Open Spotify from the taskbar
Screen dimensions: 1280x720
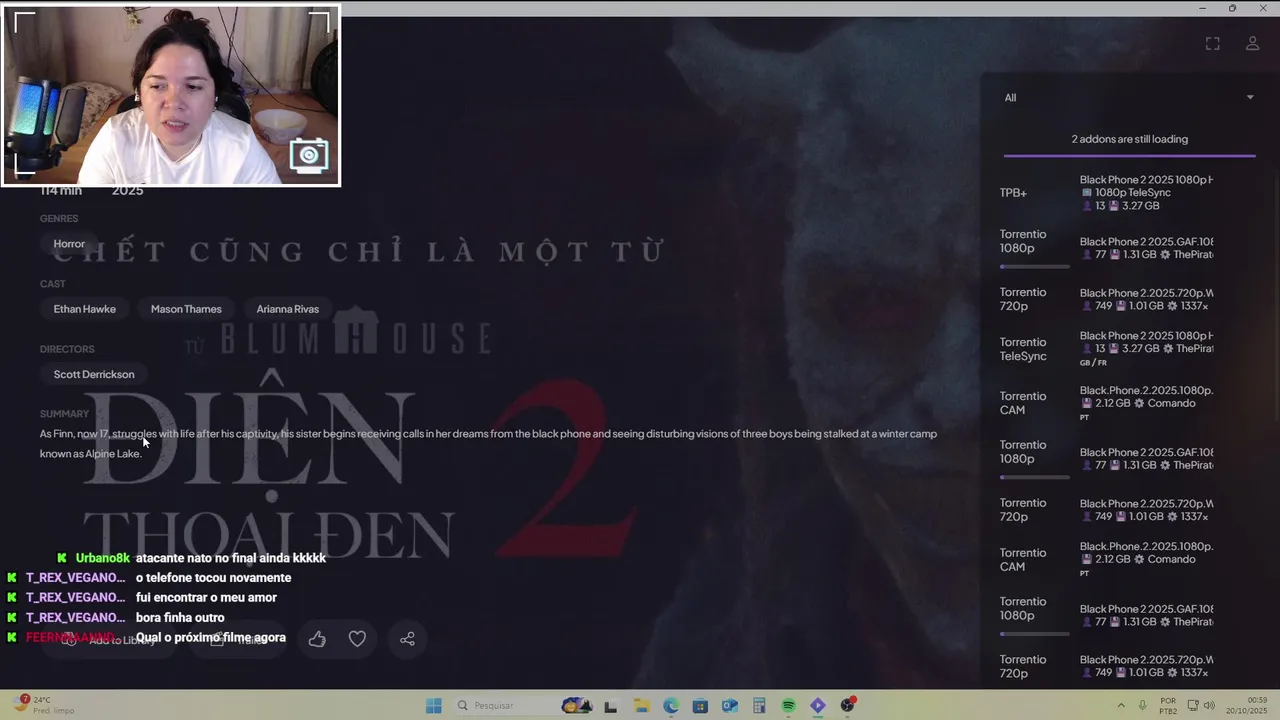pos(788,706)
